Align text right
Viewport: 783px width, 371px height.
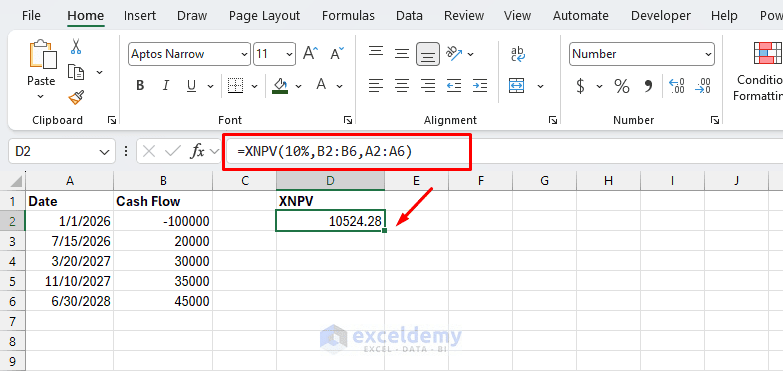[428, 86]
